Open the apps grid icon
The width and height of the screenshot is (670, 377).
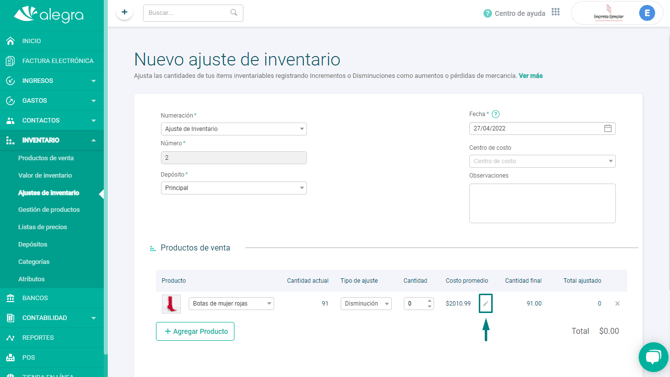(x=555, y=12)
